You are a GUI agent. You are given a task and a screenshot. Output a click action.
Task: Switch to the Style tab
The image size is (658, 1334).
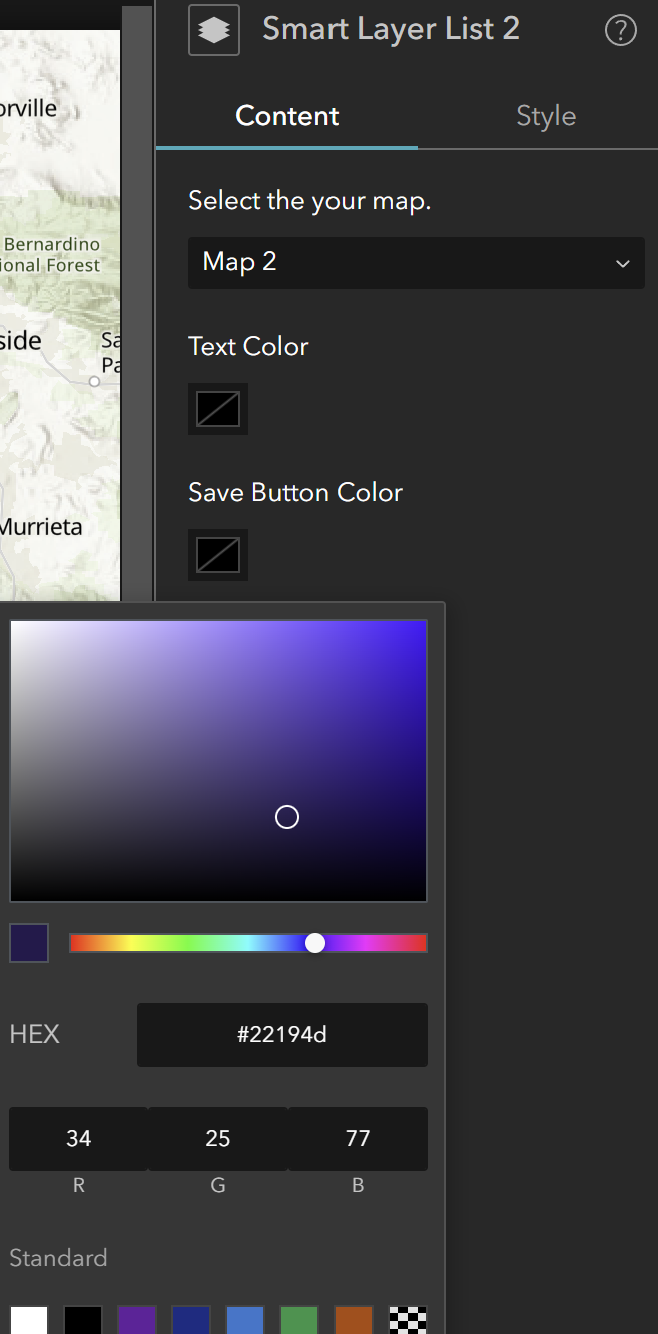click(546, 116)
